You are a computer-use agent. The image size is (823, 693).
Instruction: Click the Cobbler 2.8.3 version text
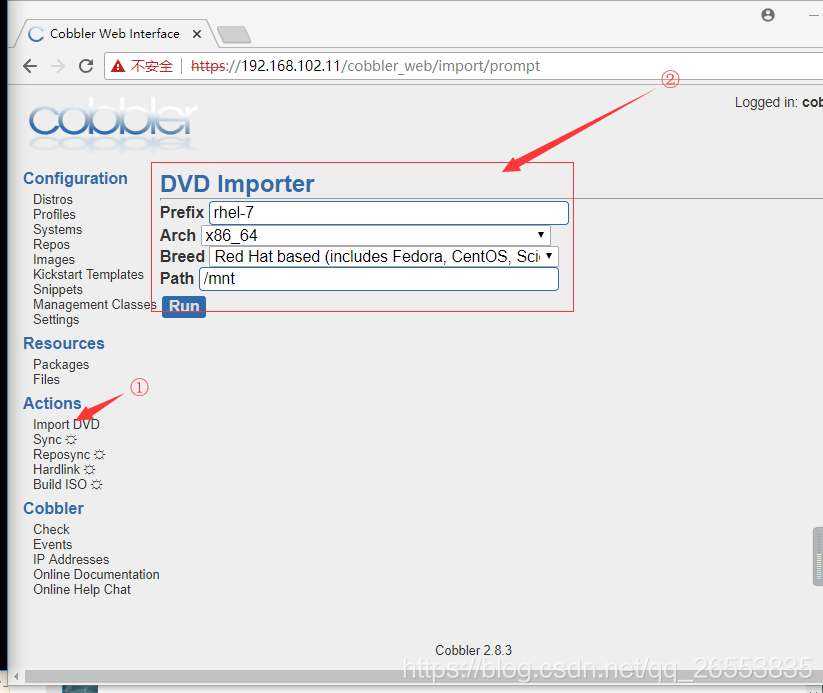pyautogui.click(x=473, y=650)
